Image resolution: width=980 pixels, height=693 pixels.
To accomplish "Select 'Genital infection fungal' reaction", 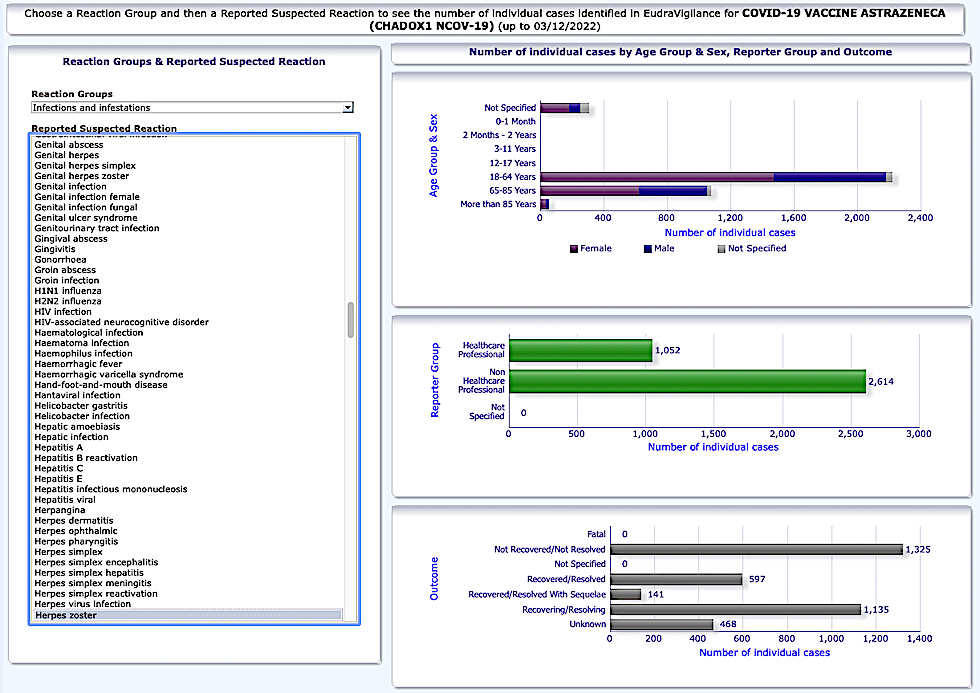I will tap(86, 207).
